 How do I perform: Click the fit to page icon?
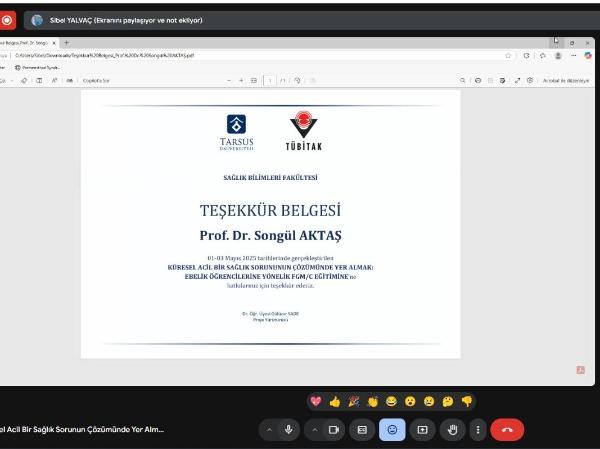253,80
